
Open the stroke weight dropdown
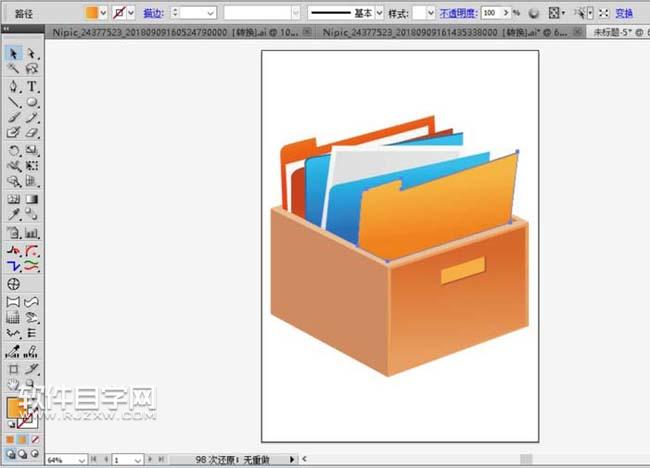click(211, 13)
